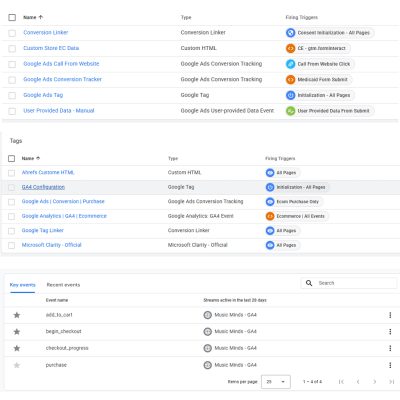Click the search magnifier icon in key events
Viewport: 400px width, 400px height.
pyautogui.click(x=309, y=283)
